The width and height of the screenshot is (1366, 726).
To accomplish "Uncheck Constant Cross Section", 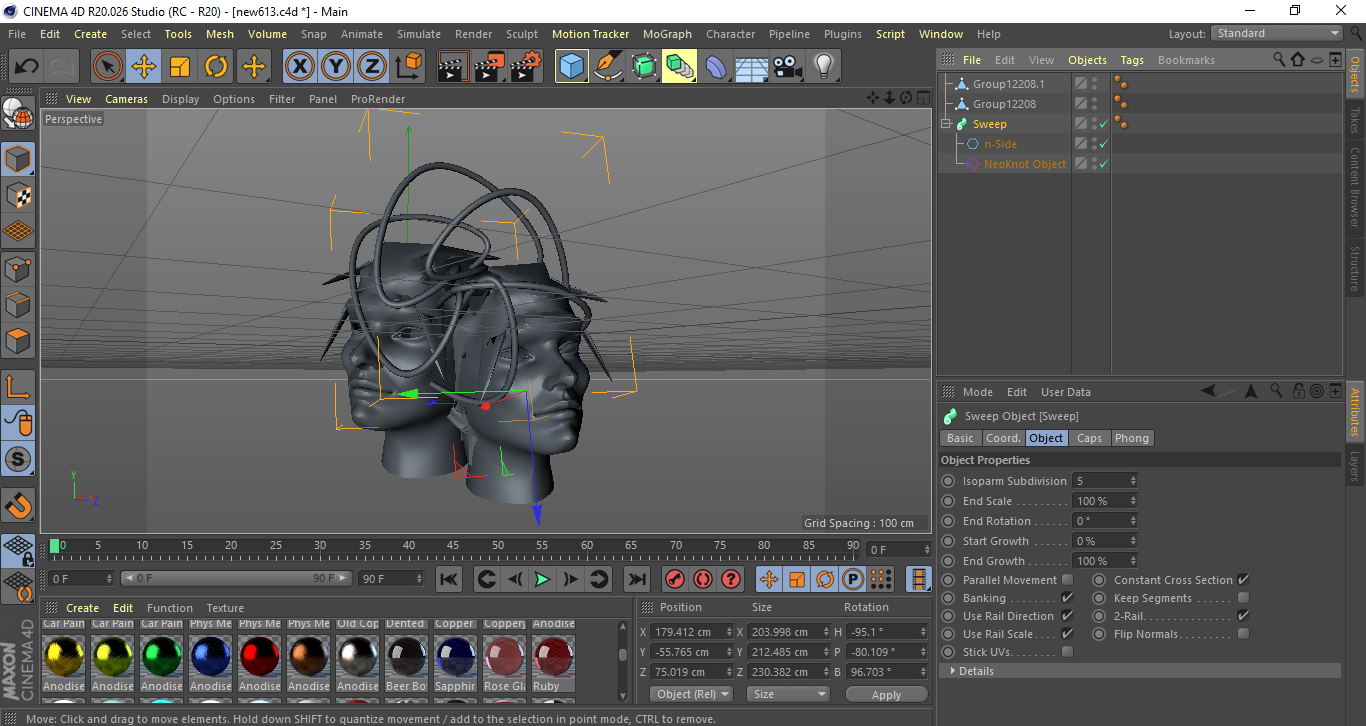I will point(1243,580).
